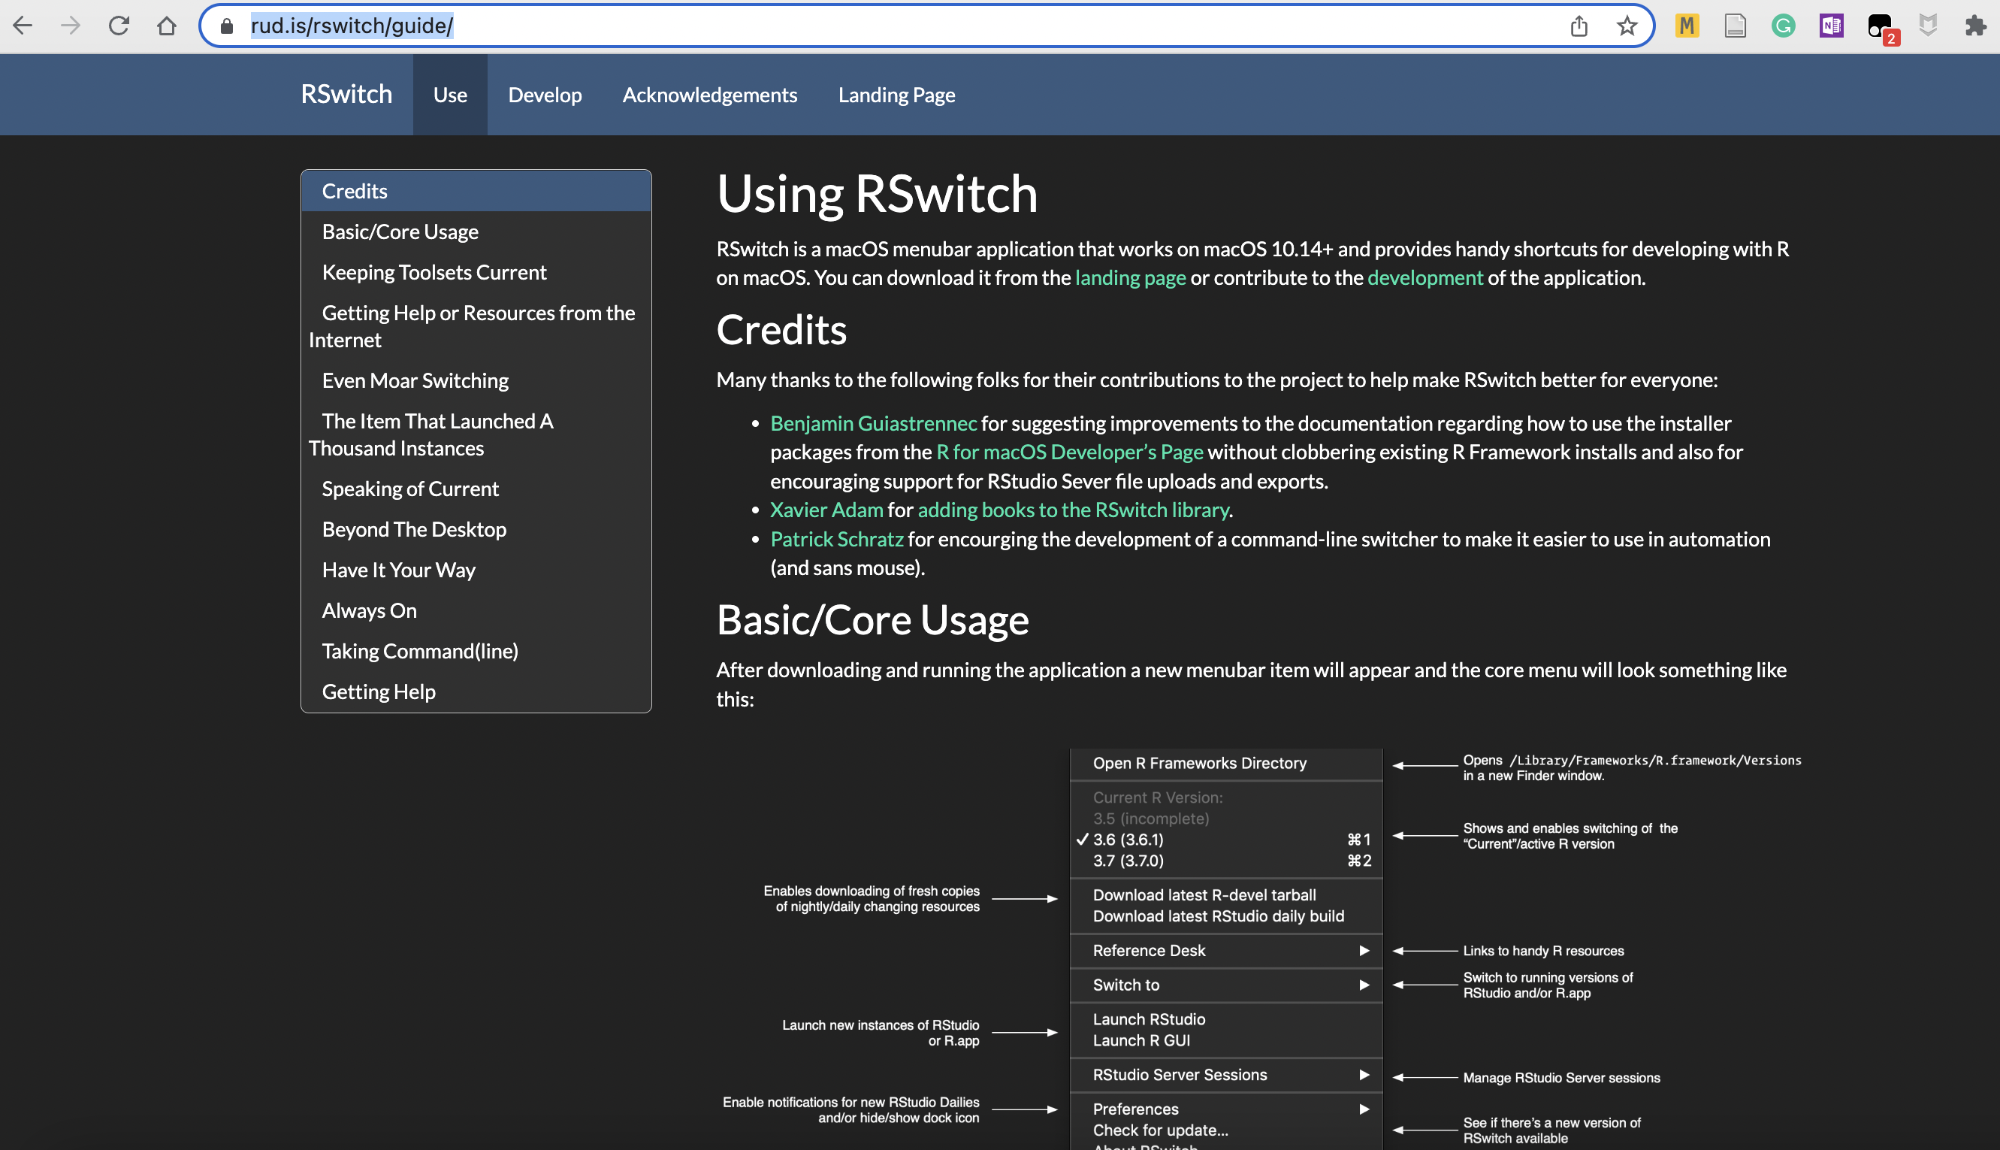Click the browser forward arrow
Image resolution: width=2000 pixels, height=1150 pixels.
(x=70, y=26)
